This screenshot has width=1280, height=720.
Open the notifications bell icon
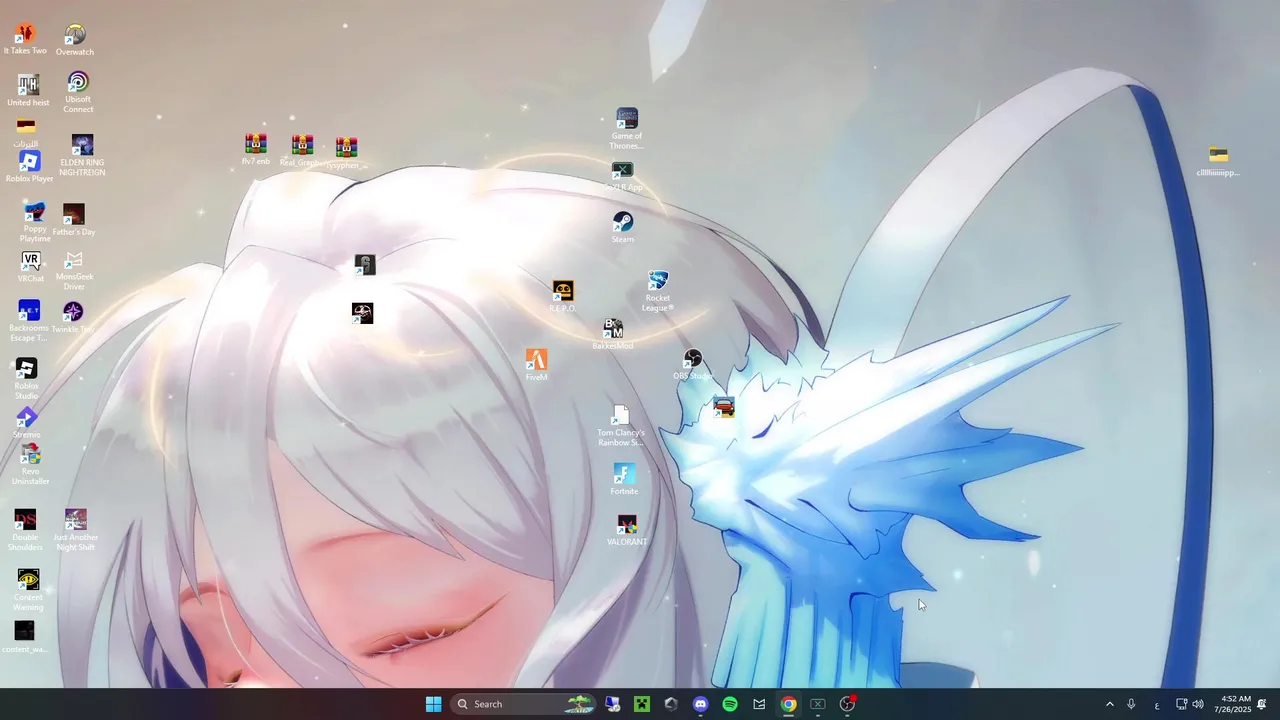pyautogui.click(x=1262, y=704)
